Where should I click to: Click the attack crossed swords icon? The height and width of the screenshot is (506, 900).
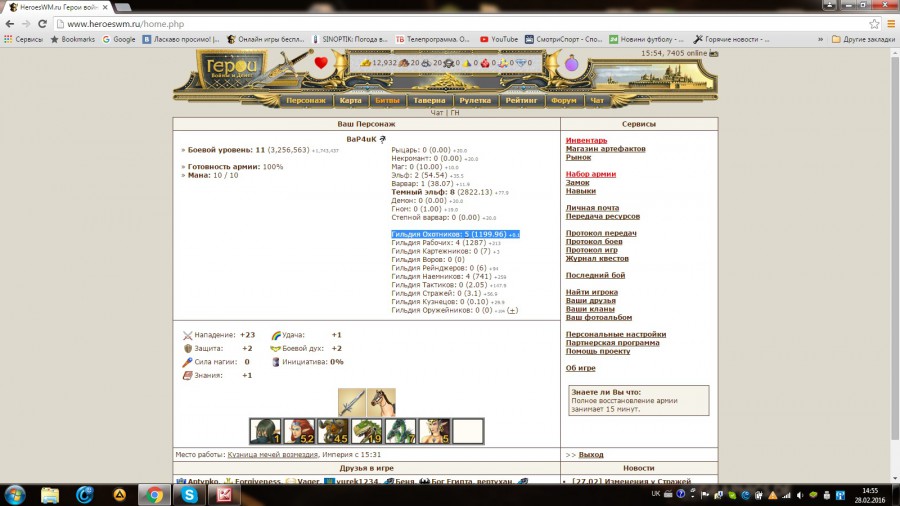(x=188, y=335)
